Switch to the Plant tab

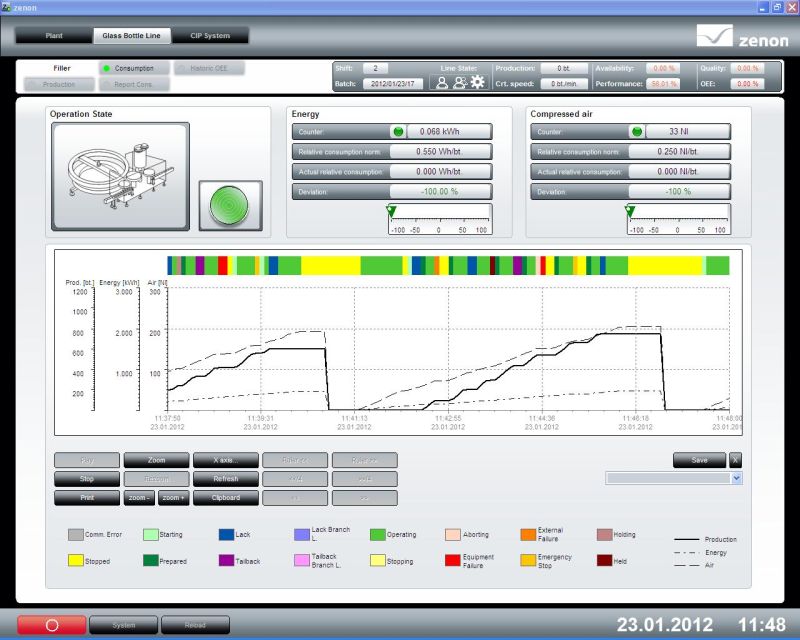(53, 36)
